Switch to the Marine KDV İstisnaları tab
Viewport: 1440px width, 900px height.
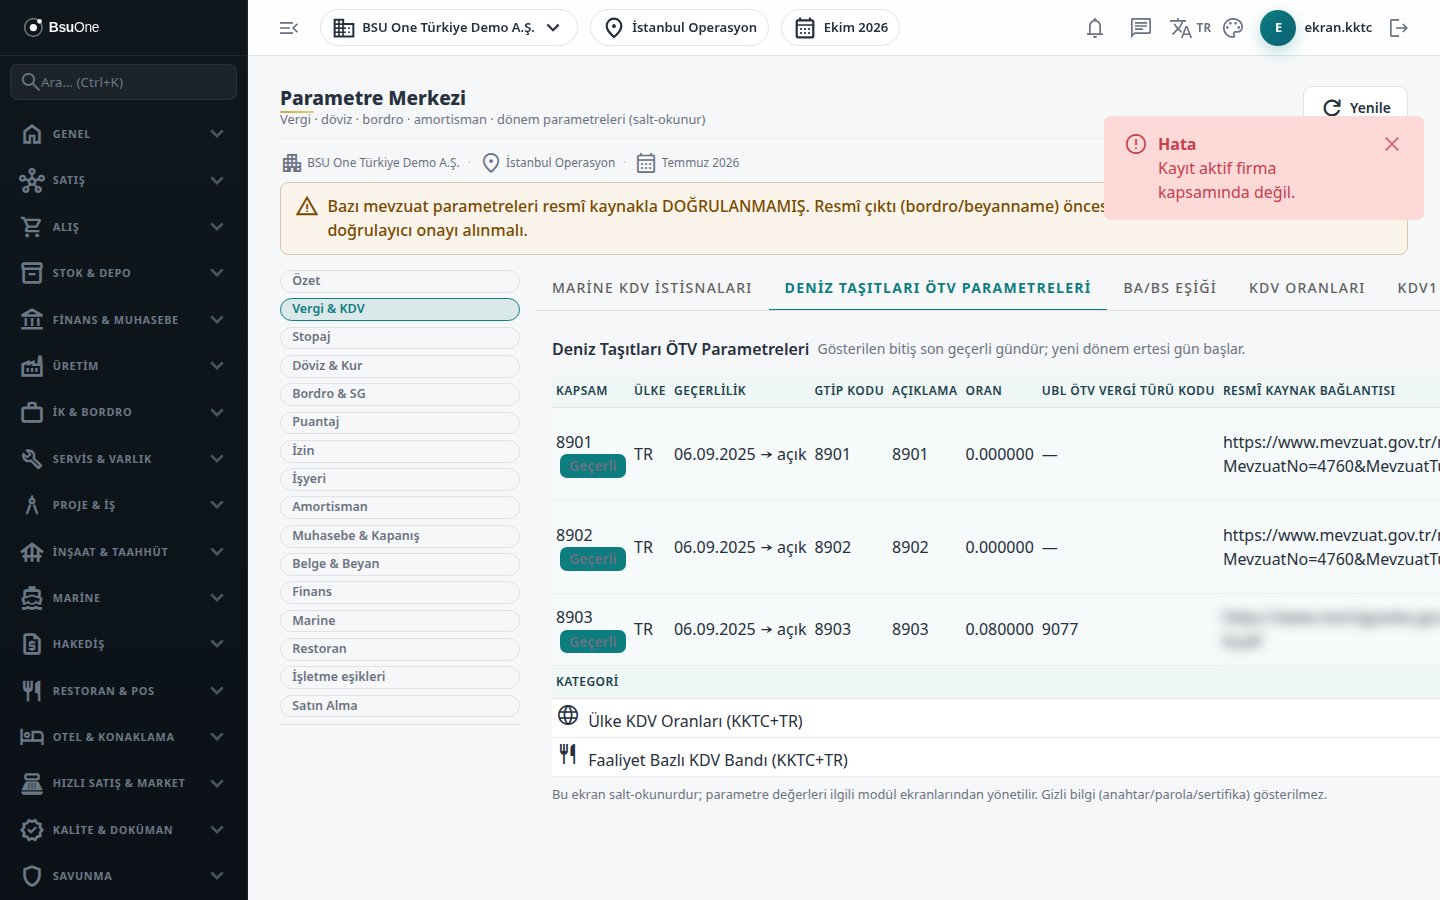point(652,288)
